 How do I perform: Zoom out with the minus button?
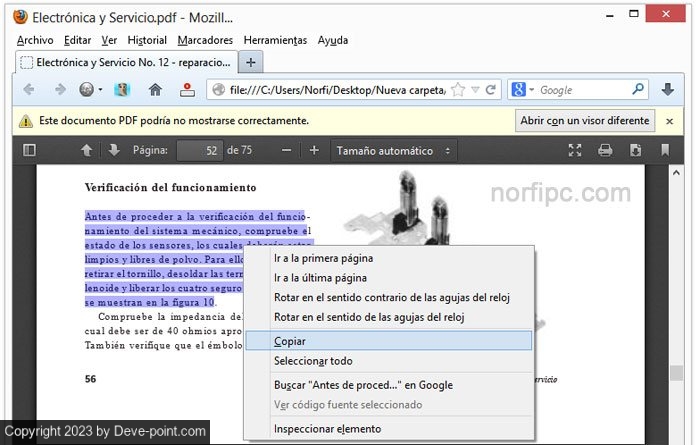[x=287, y=150]
